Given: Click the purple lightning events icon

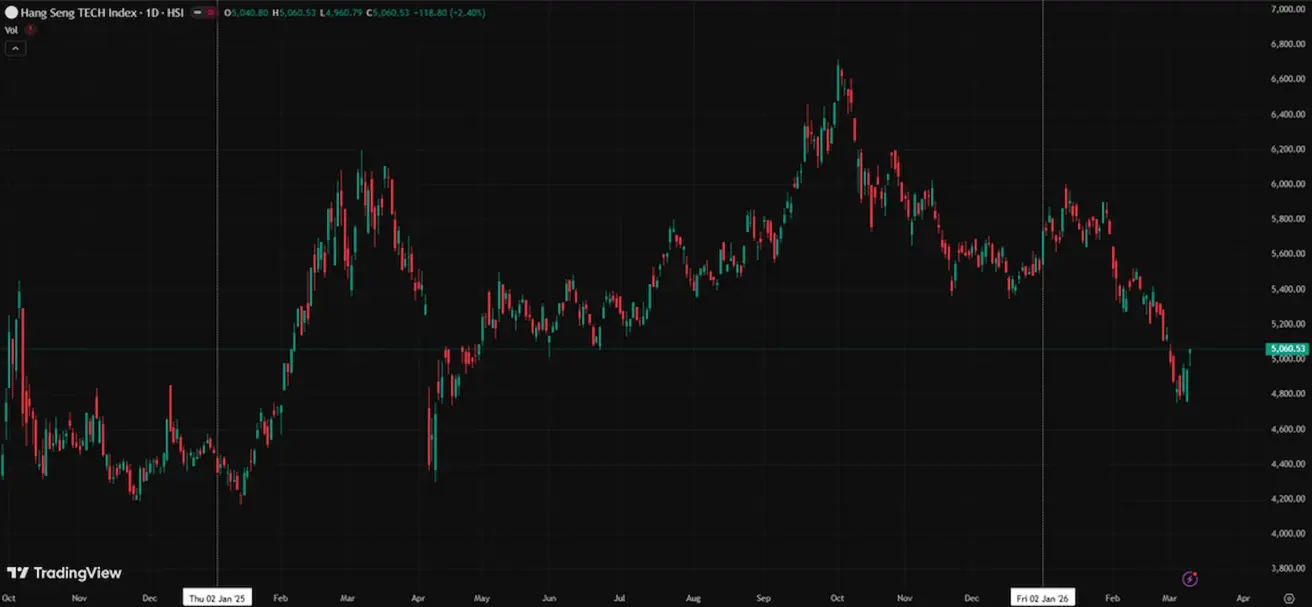Looking at the screenshot, I should click(1190, 578).
